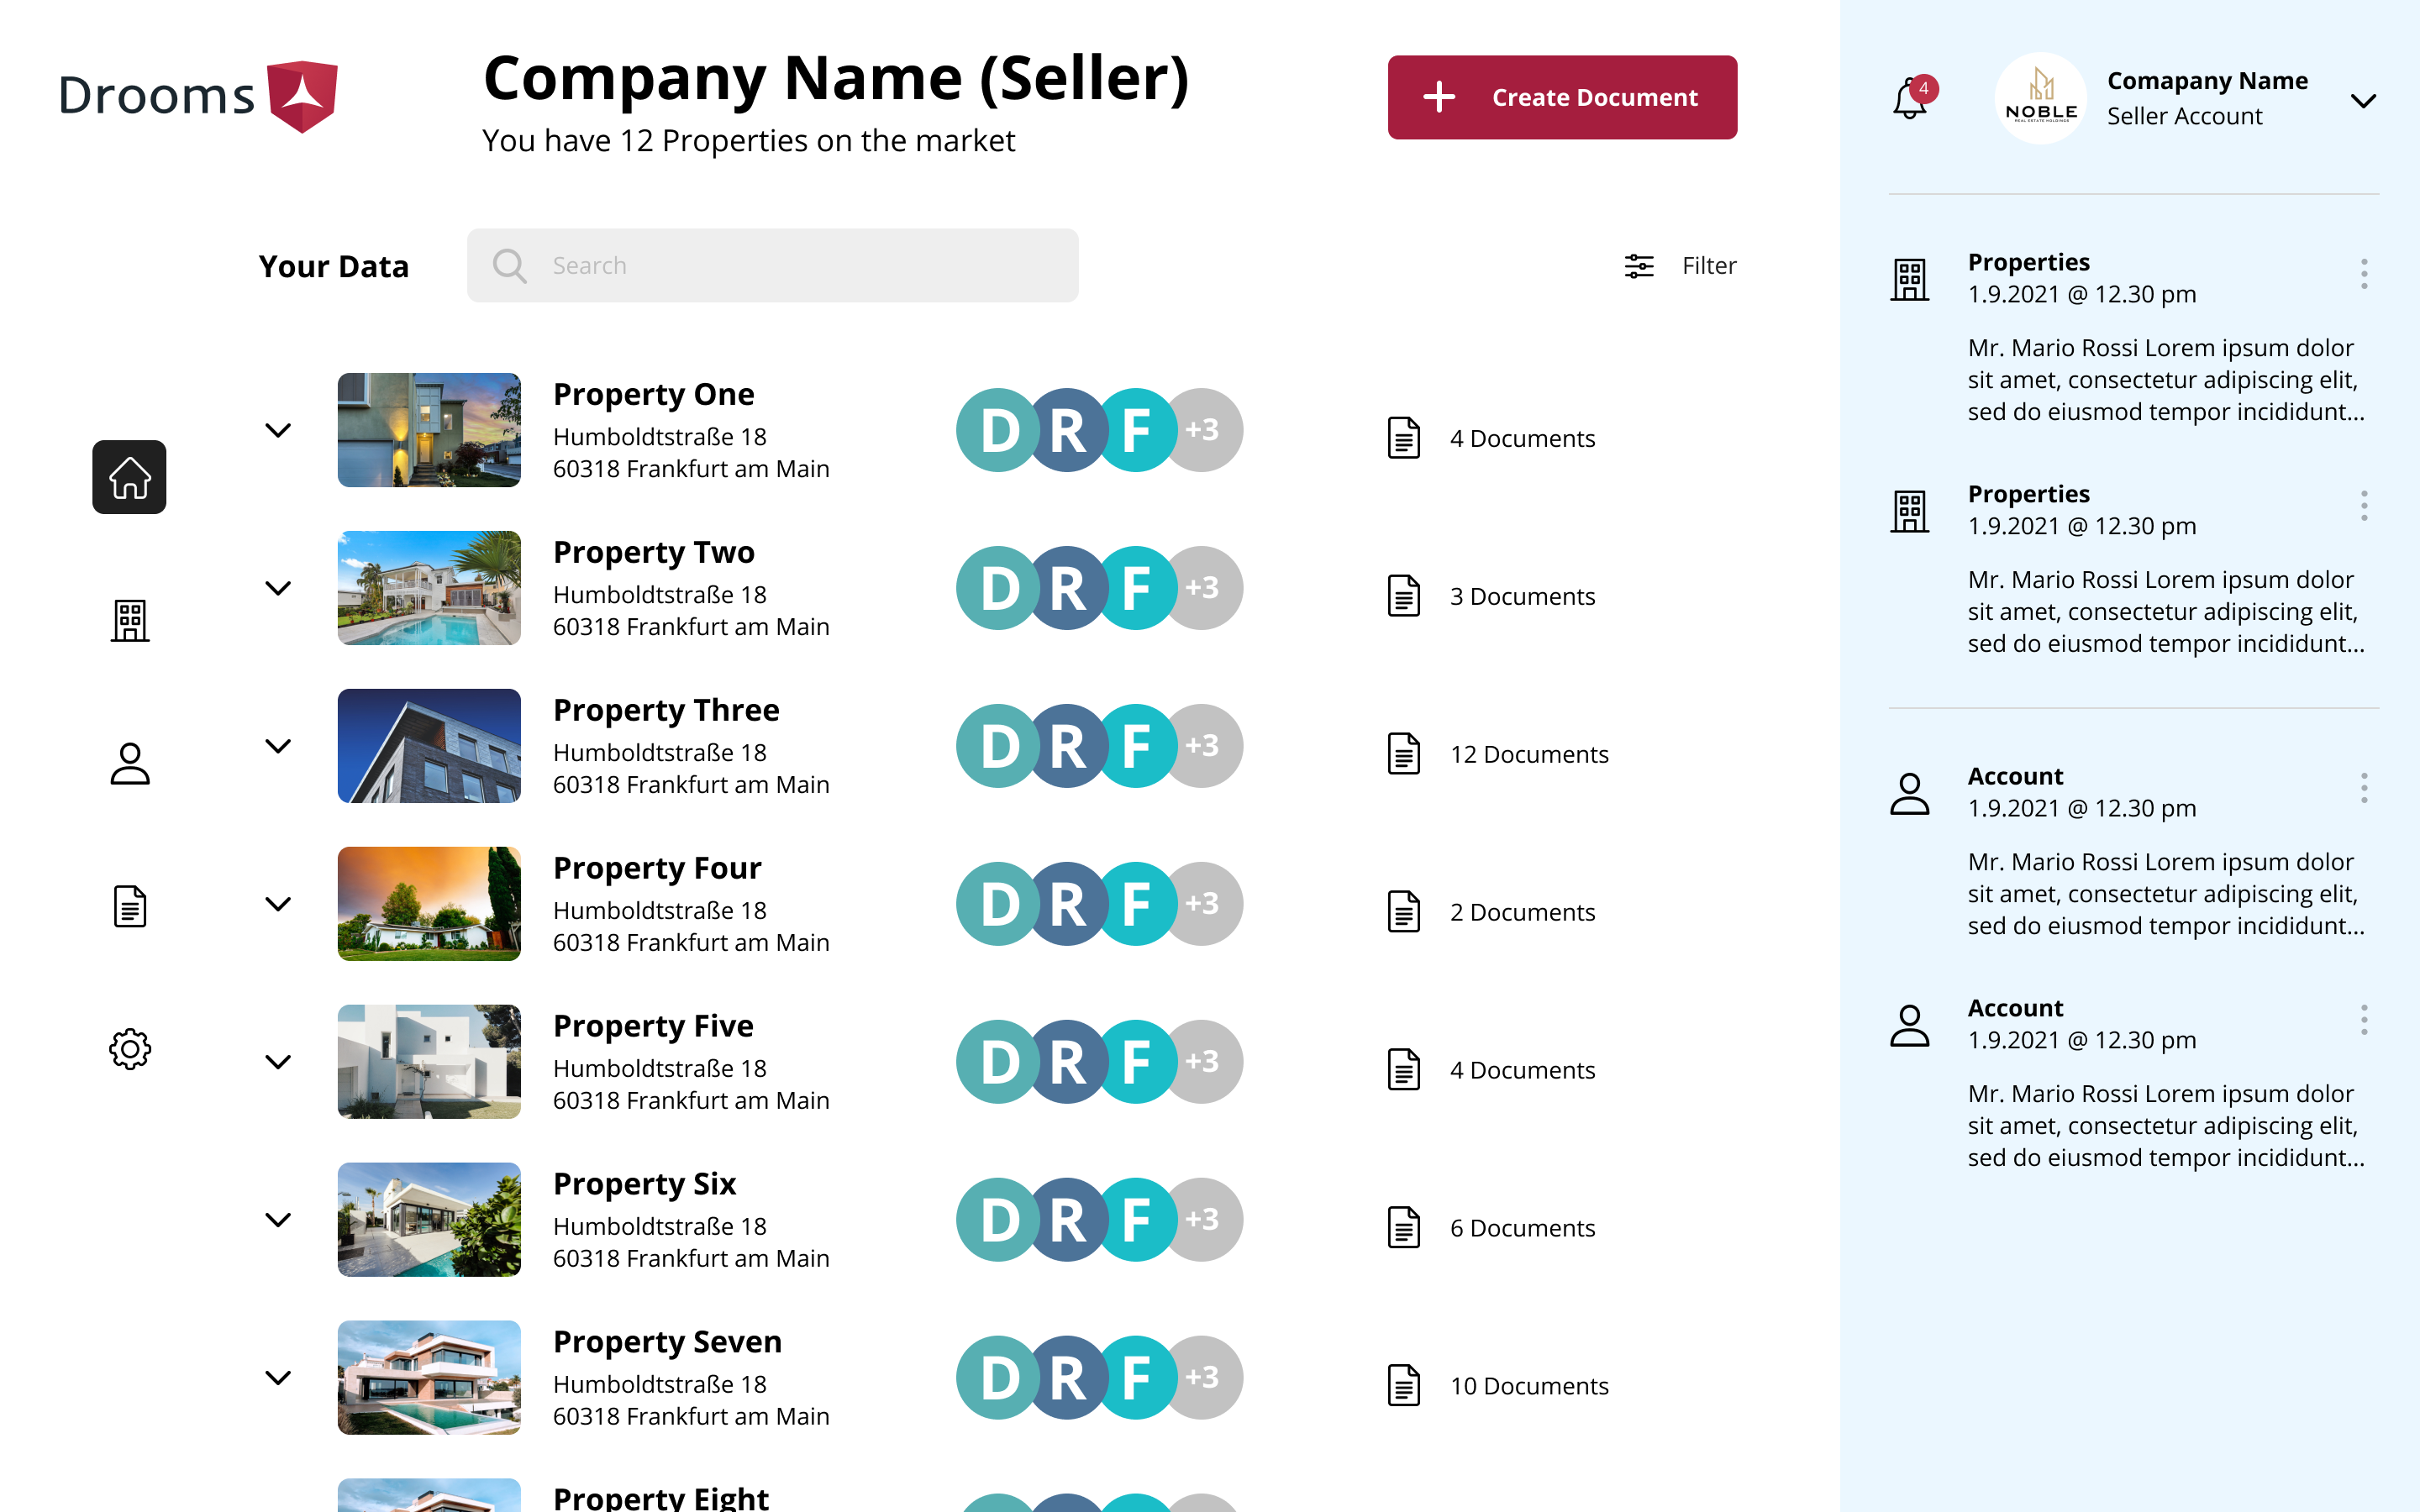Open the 2 Documents link
The height and width of the screenshot is (1512, 2420).
pos(1522,912)
